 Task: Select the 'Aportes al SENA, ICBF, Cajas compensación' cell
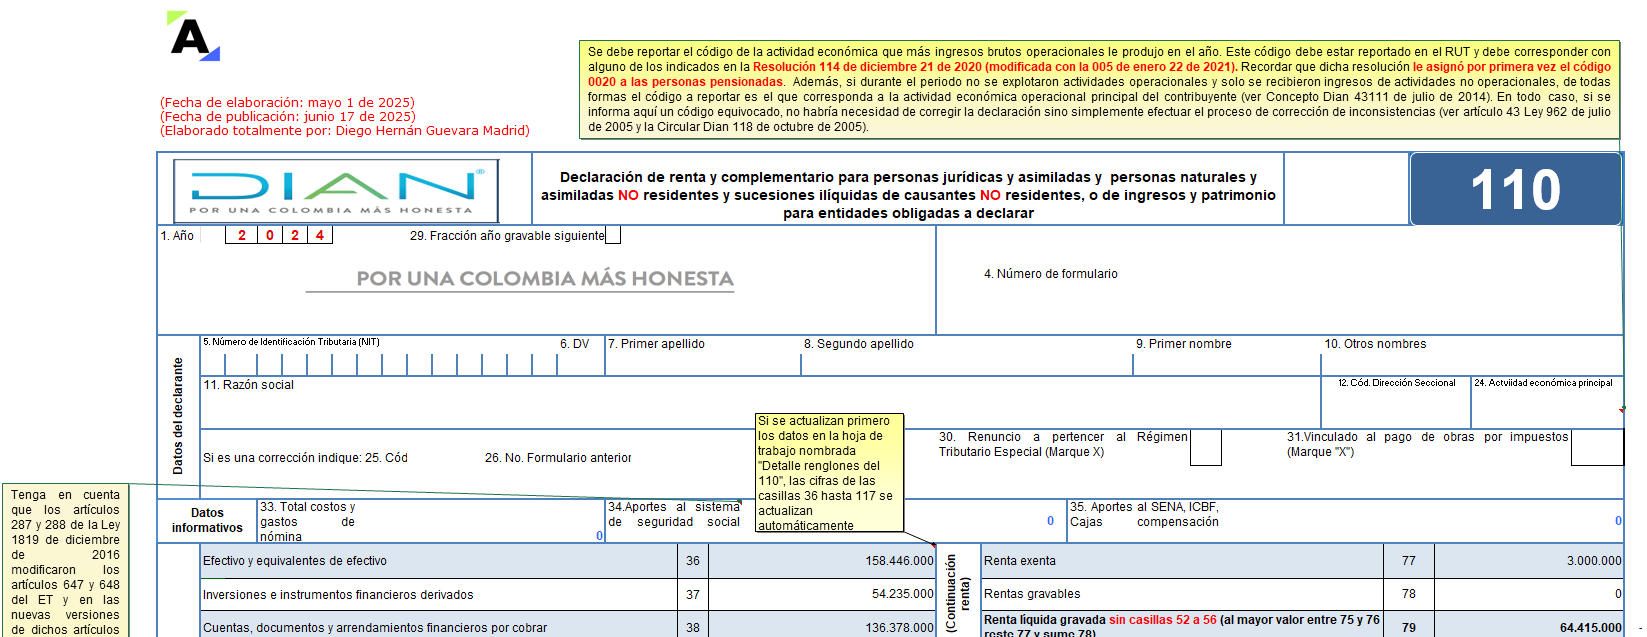click(x=1345, y=521)
